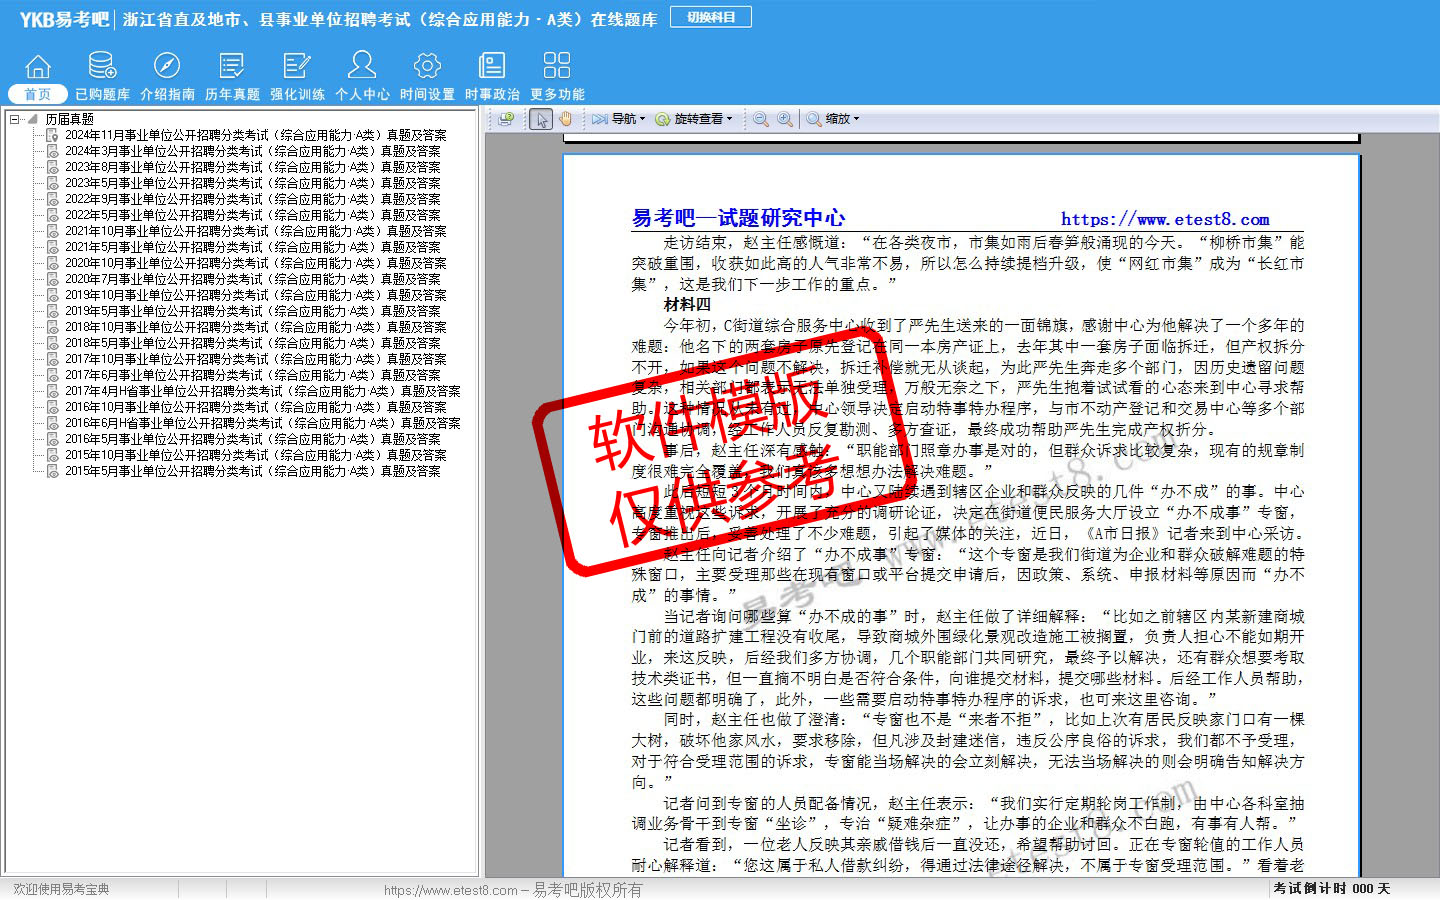Select the hand pan tool
The height and width of the screenshot is (900, 1440).
point(565,119)
